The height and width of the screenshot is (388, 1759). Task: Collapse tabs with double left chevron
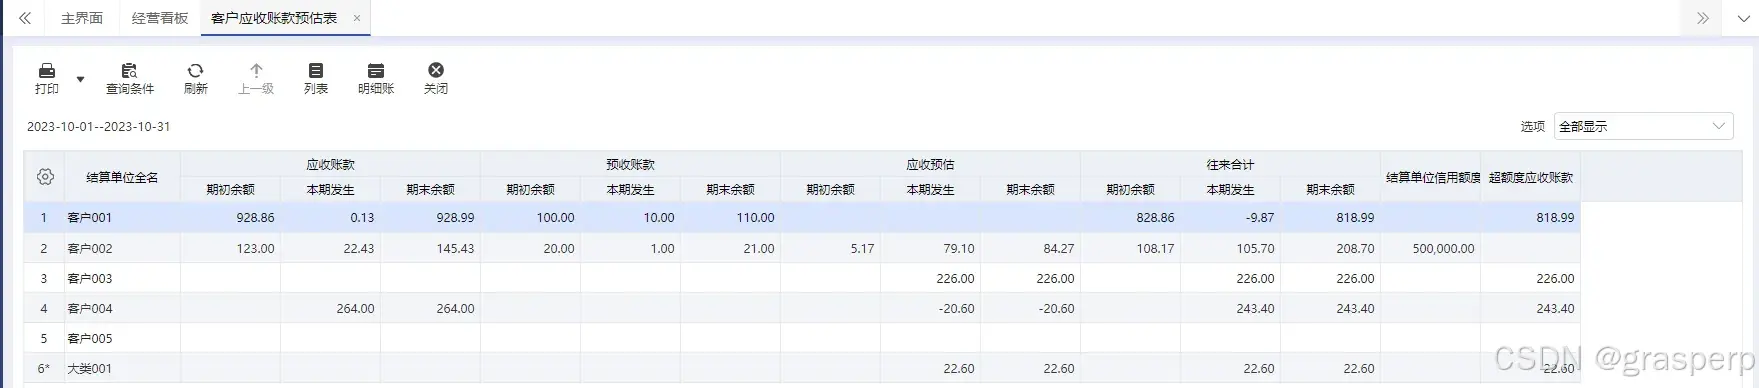(x=25, y=18)
